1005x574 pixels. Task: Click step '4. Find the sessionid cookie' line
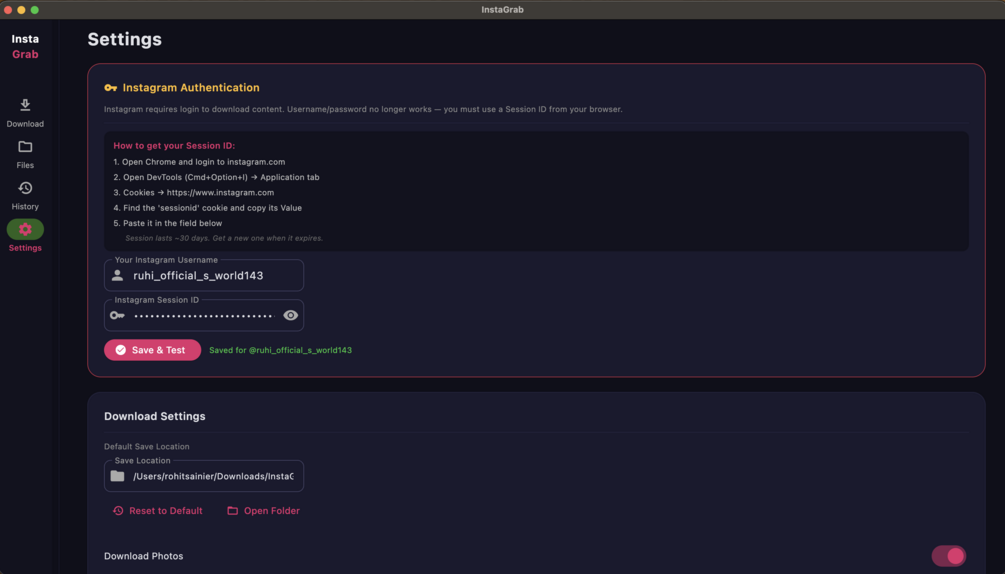pos(208,208)
